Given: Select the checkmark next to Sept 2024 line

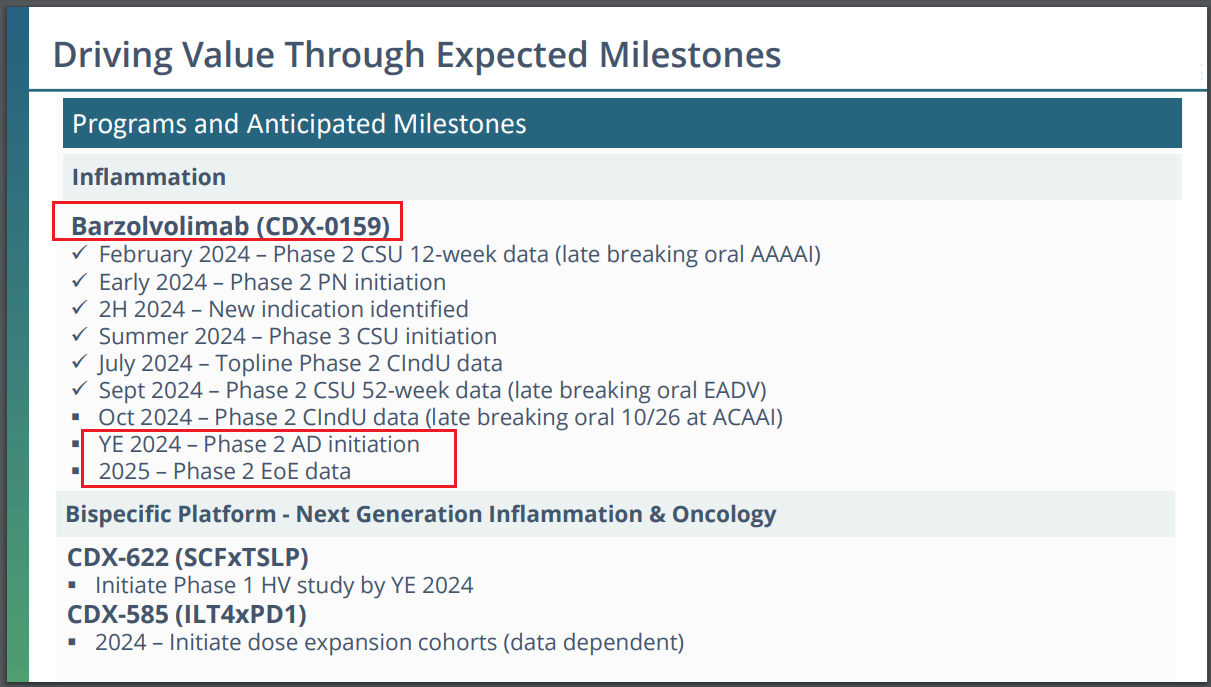Looking at the screenshot, I should (79, 390).
